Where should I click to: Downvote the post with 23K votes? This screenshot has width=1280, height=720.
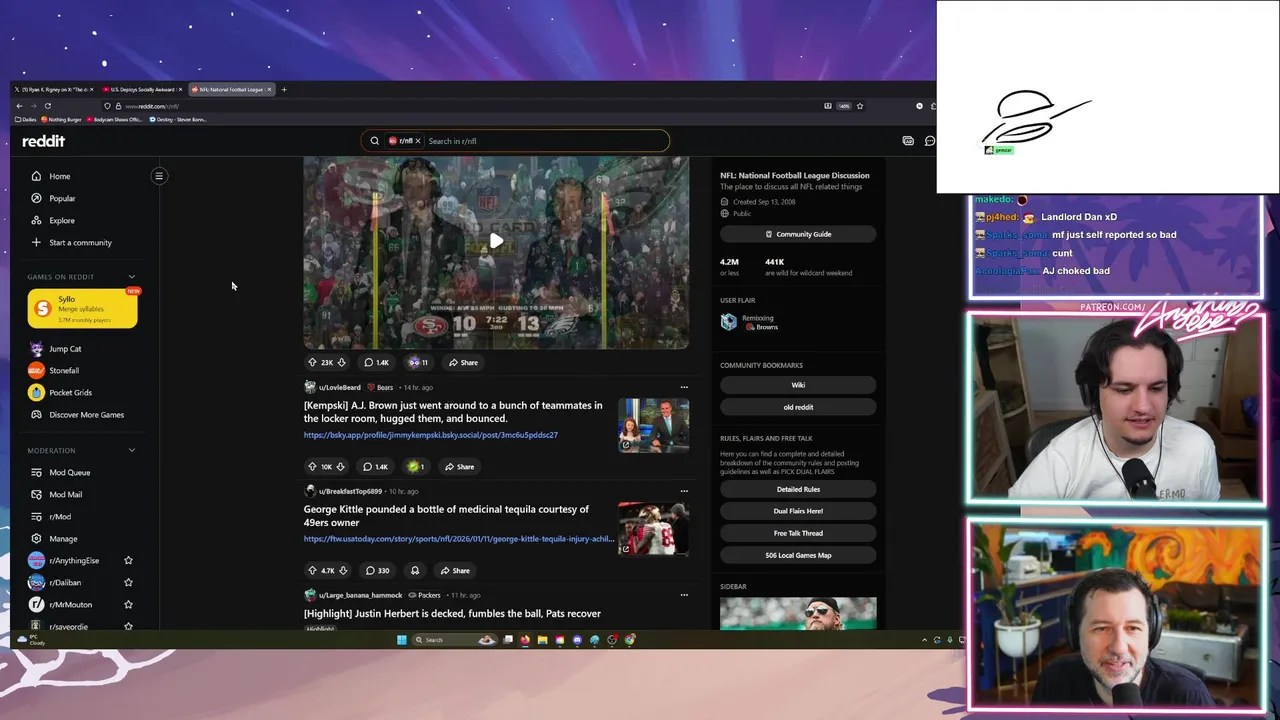click(341, 362)
